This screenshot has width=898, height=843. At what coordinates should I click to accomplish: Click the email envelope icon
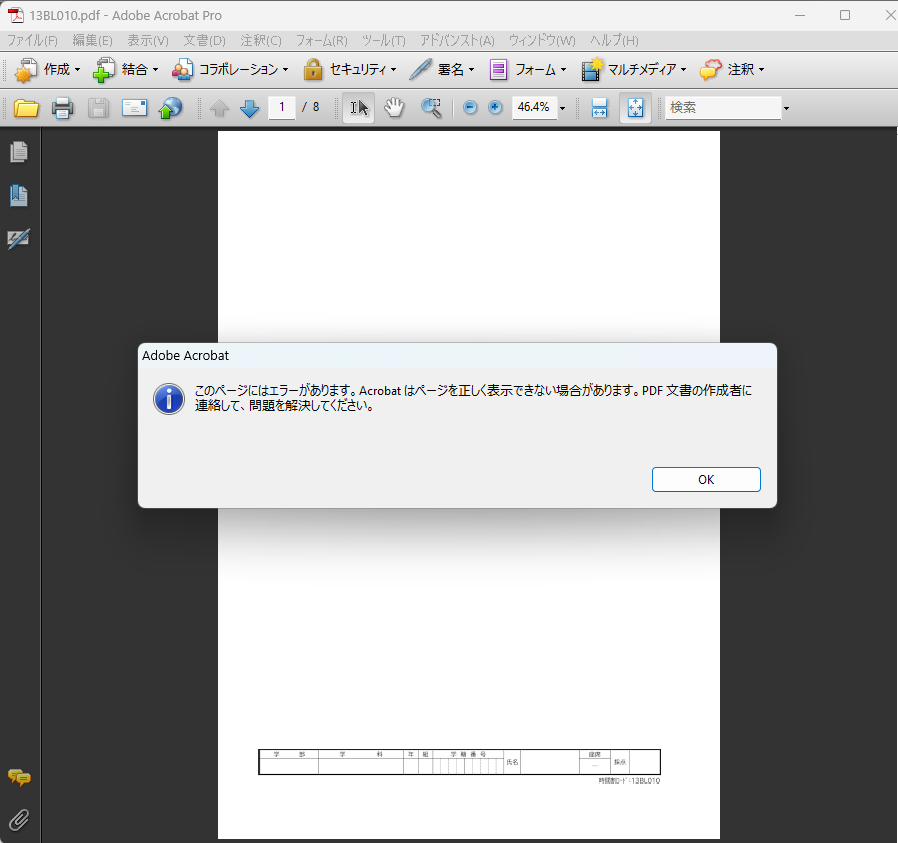point(135,108)
